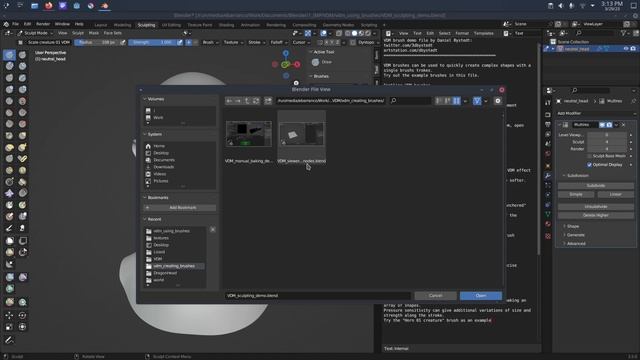The height and width of the screenshot is (360, 640).
Task: Click Cancel in the file dialog
Action: pyautogui.click(x=435, y=296)
